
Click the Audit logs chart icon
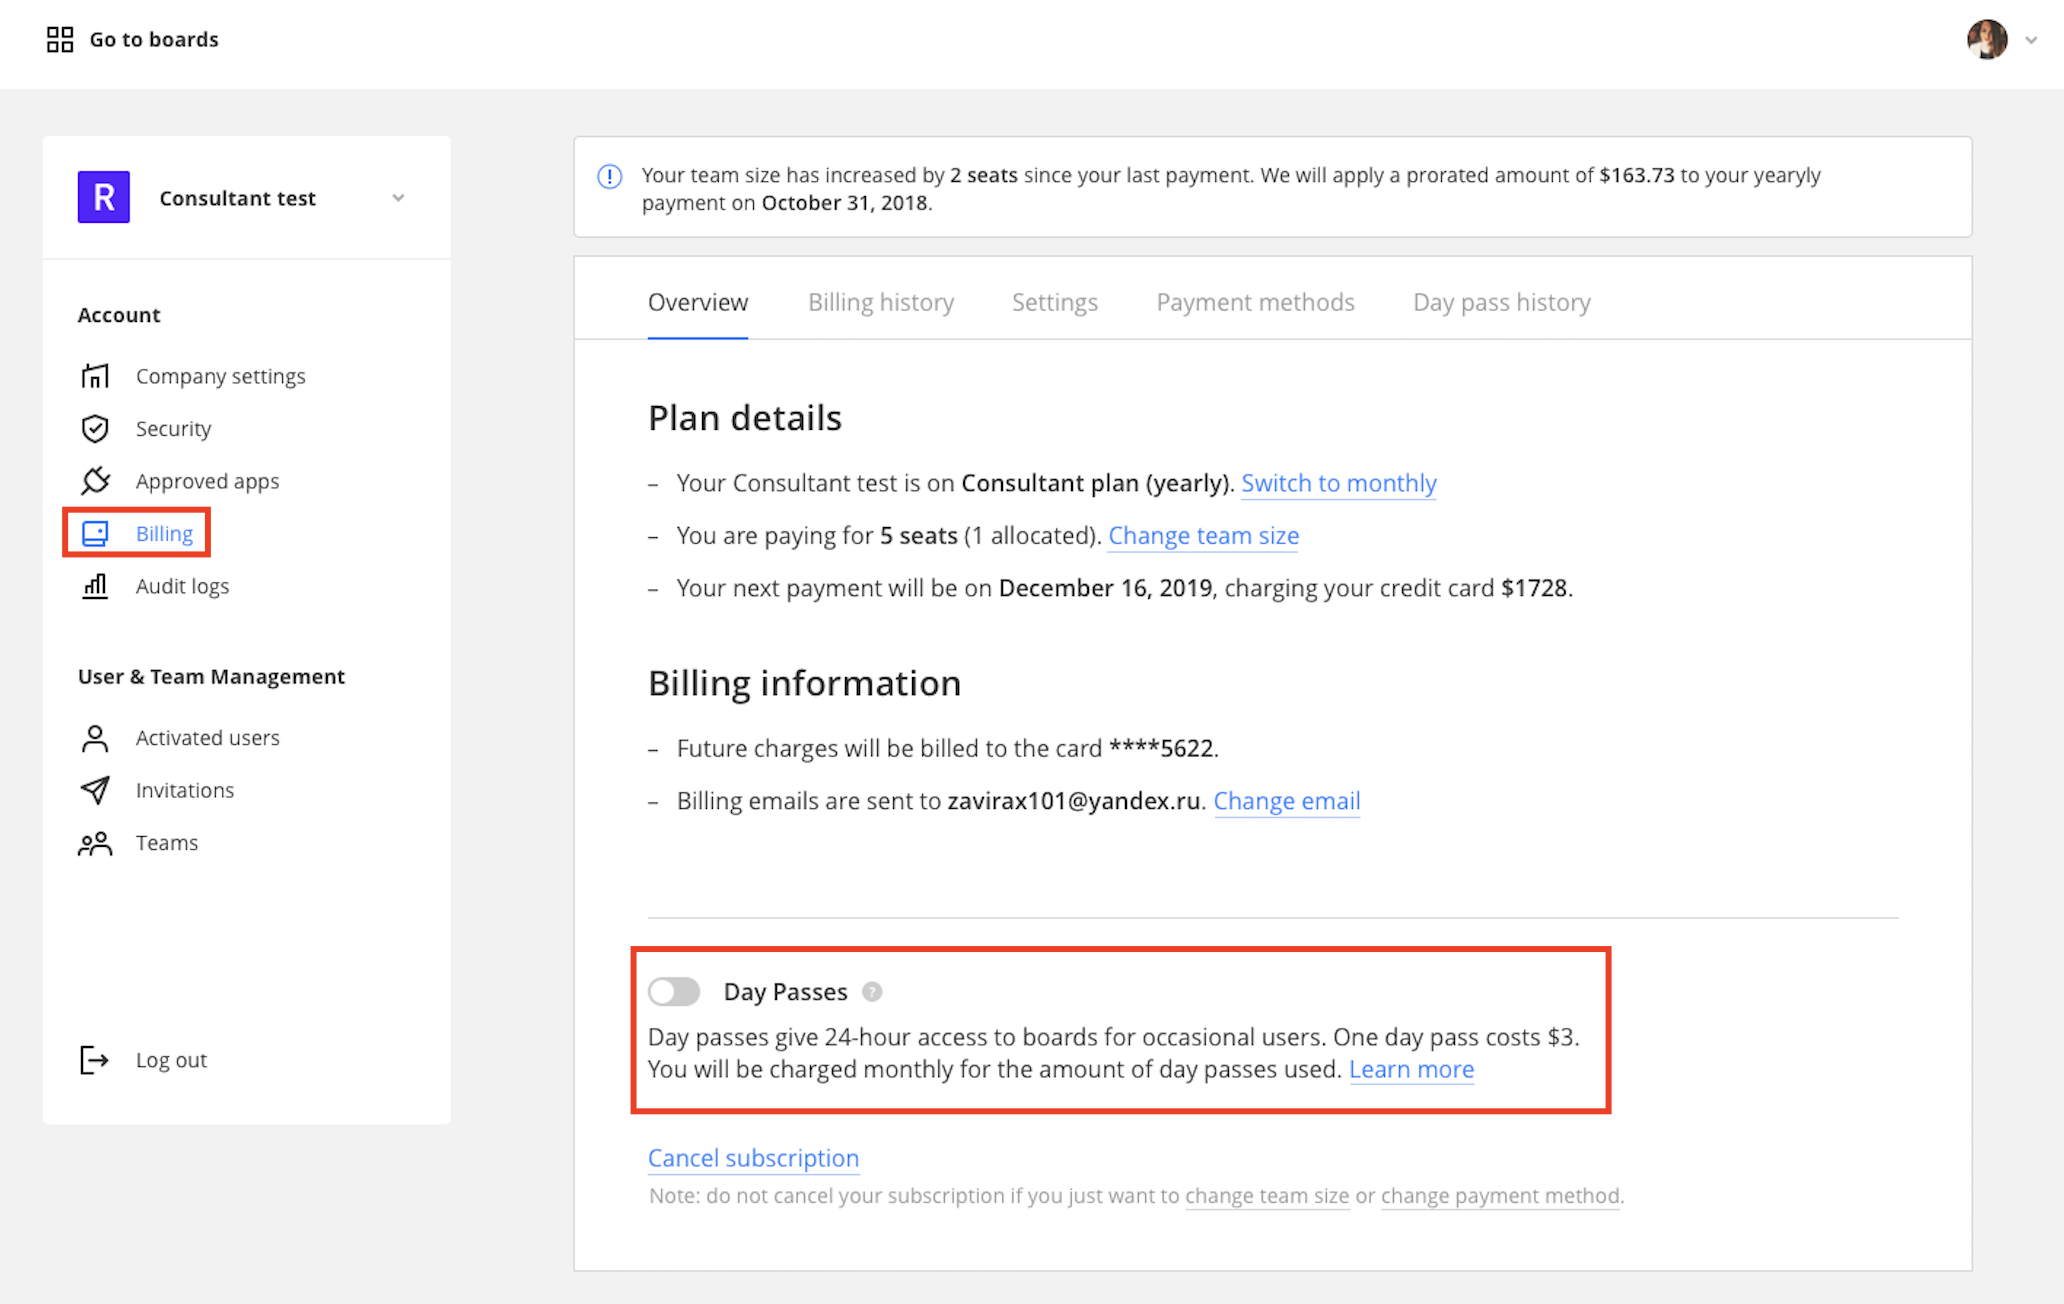95,586
